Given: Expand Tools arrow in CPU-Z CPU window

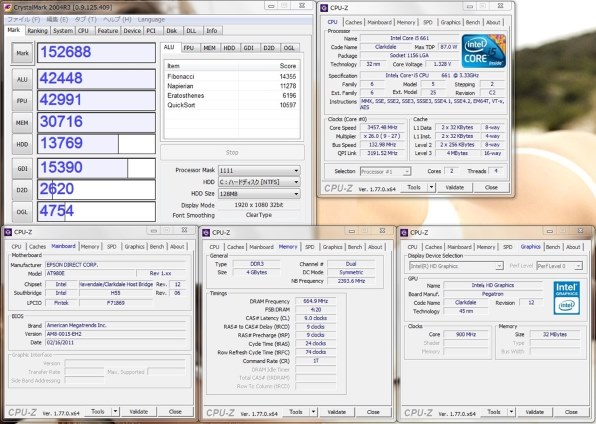Looking at the screenshot, I should (431, 187).
